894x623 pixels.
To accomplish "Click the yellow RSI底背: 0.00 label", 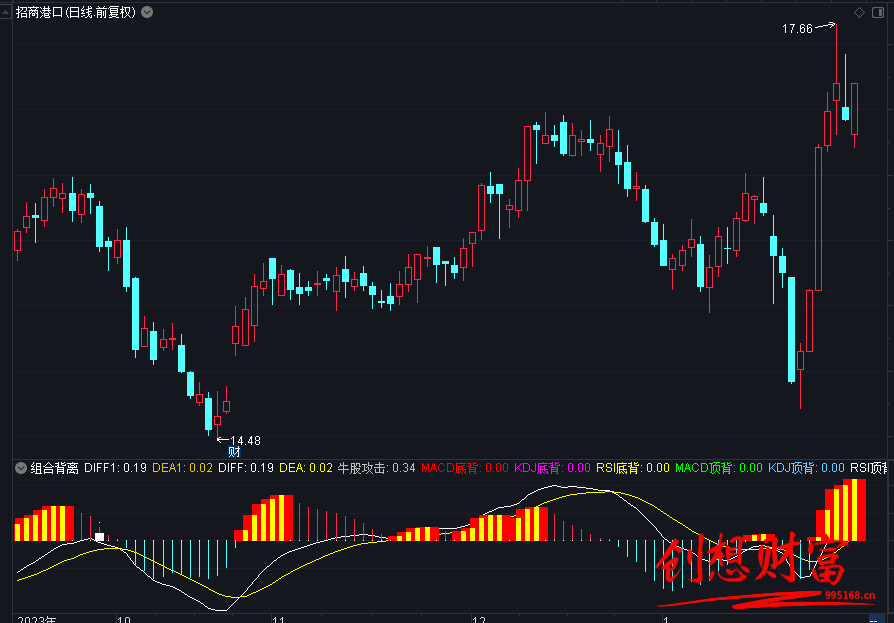I will click(x=632, y=468).
